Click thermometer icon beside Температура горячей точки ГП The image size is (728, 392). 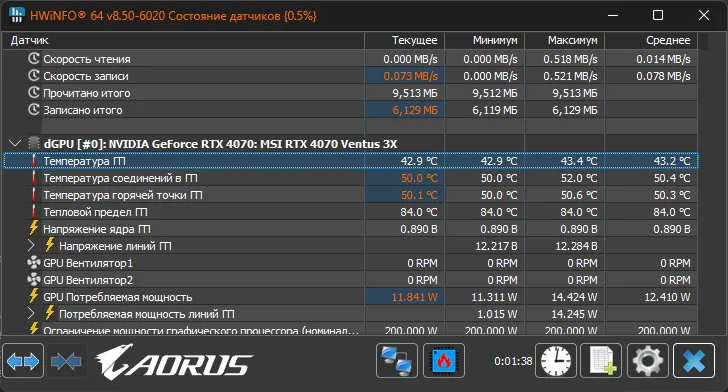[x=33, y=194]
